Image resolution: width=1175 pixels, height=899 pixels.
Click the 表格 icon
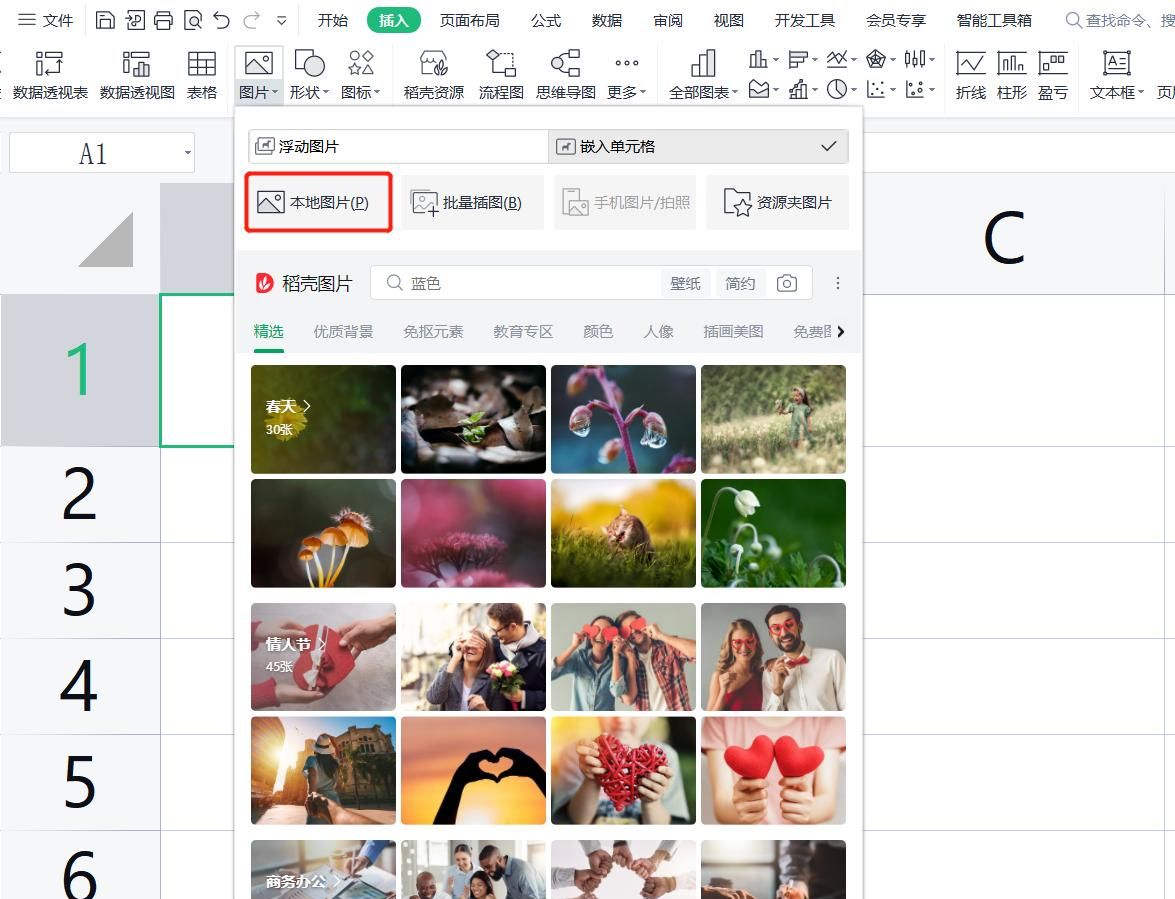202,75
